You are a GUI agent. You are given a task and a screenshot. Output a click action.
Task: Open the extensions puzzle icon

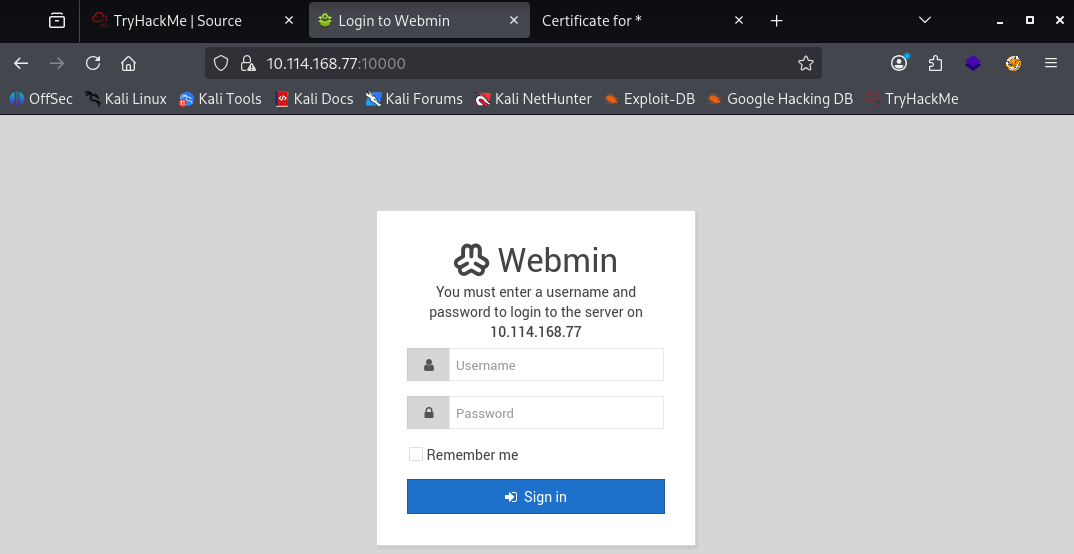point(935,63)
